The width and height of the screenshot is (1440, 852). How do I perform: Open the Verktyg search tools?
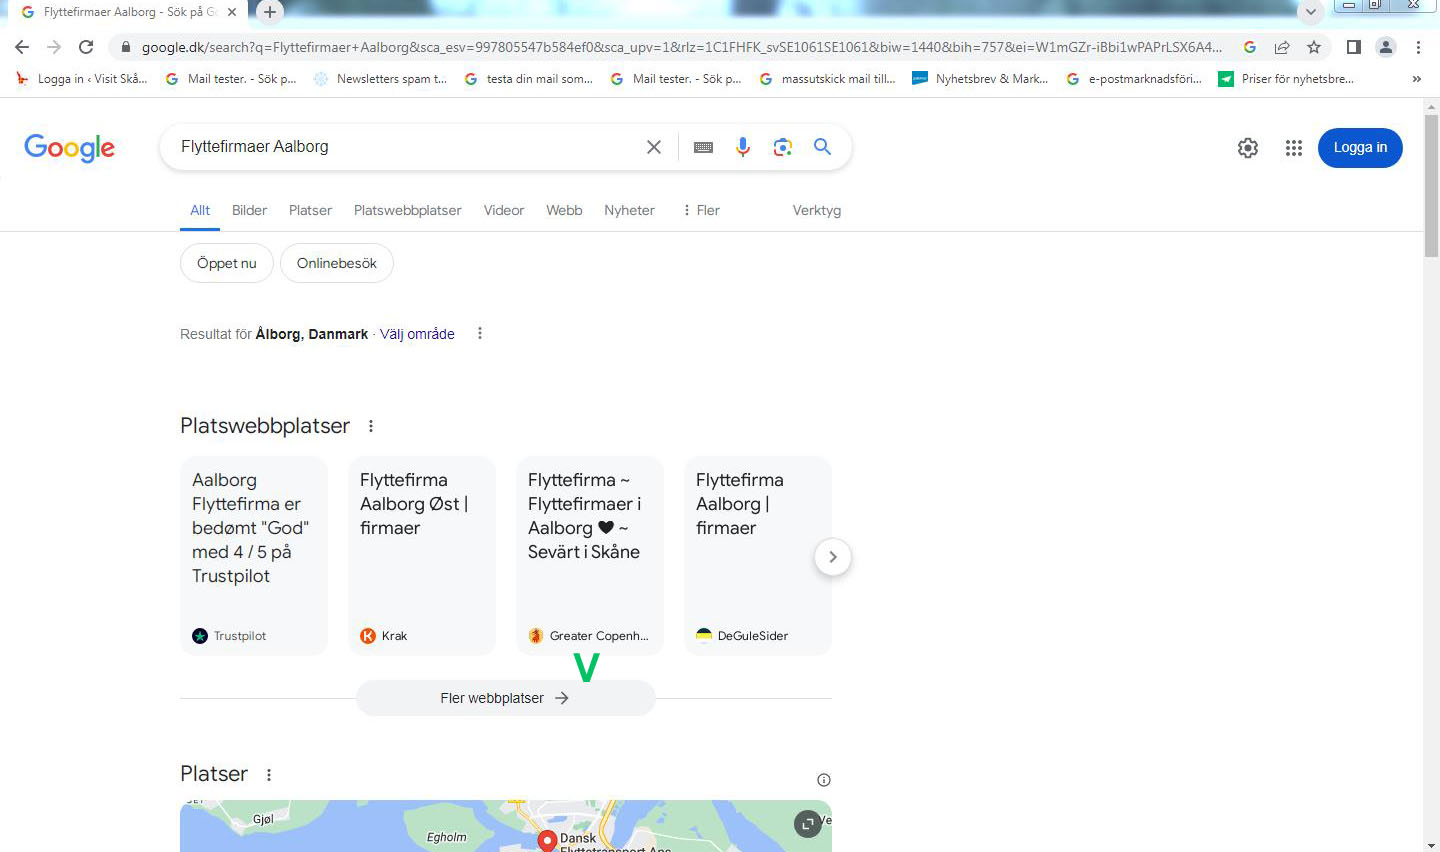[817, 210]
